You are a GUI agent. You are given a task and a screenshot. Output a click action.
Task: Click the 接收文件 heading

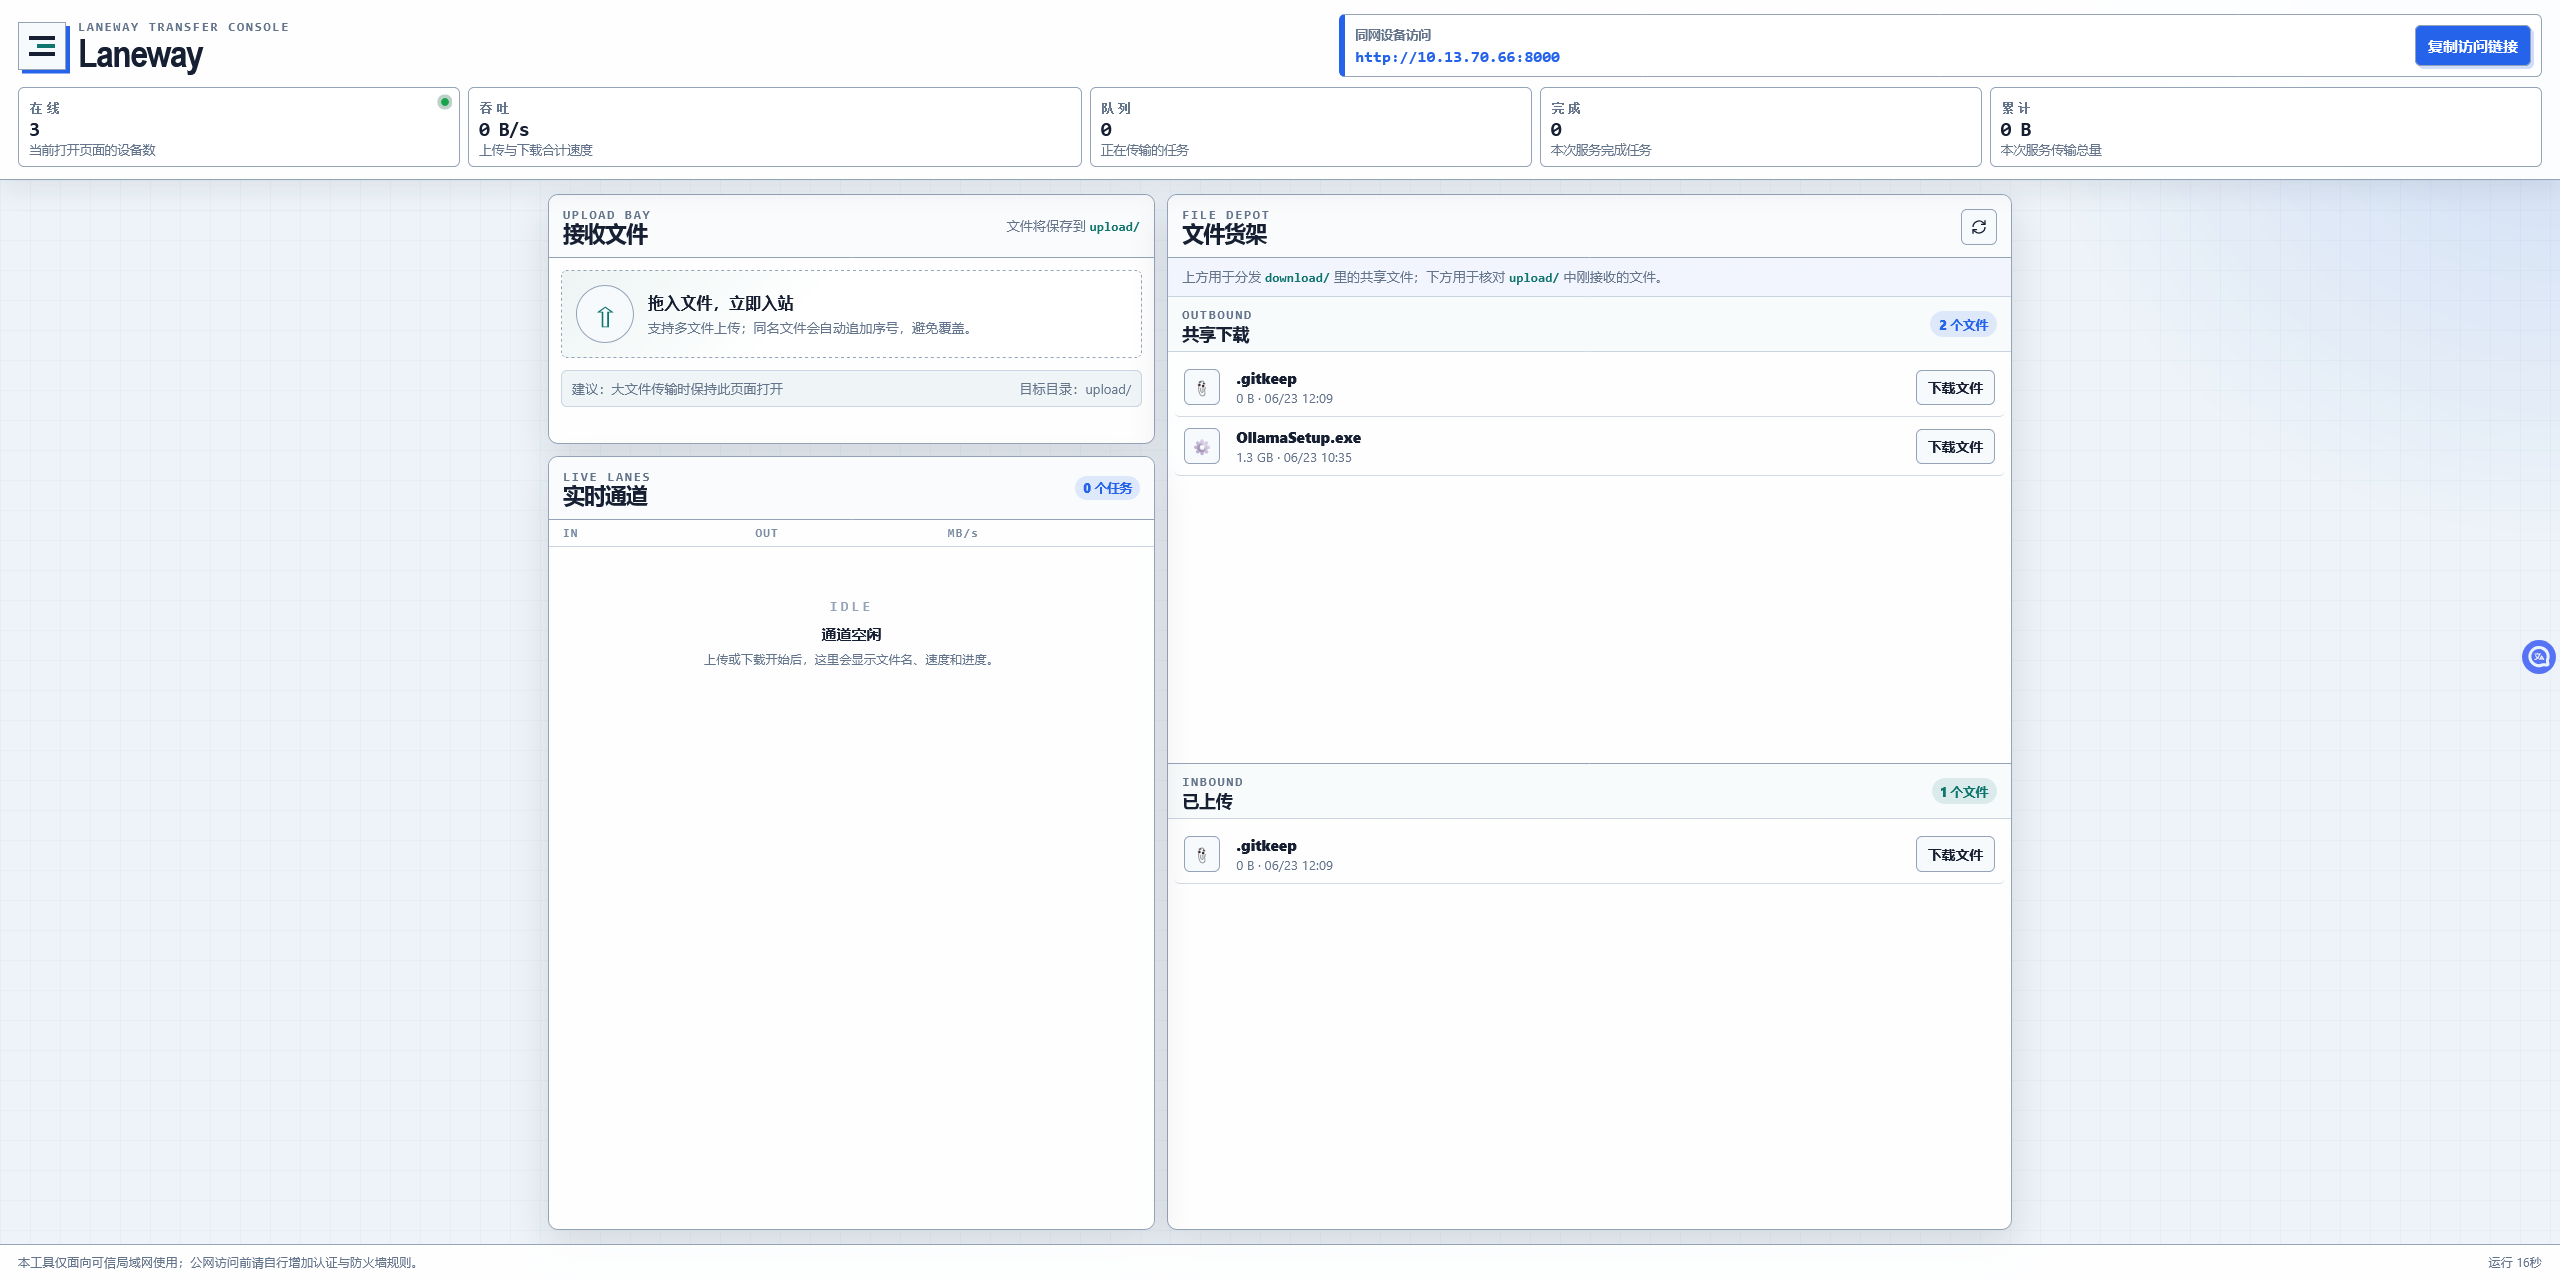click(x=605, y=235)
